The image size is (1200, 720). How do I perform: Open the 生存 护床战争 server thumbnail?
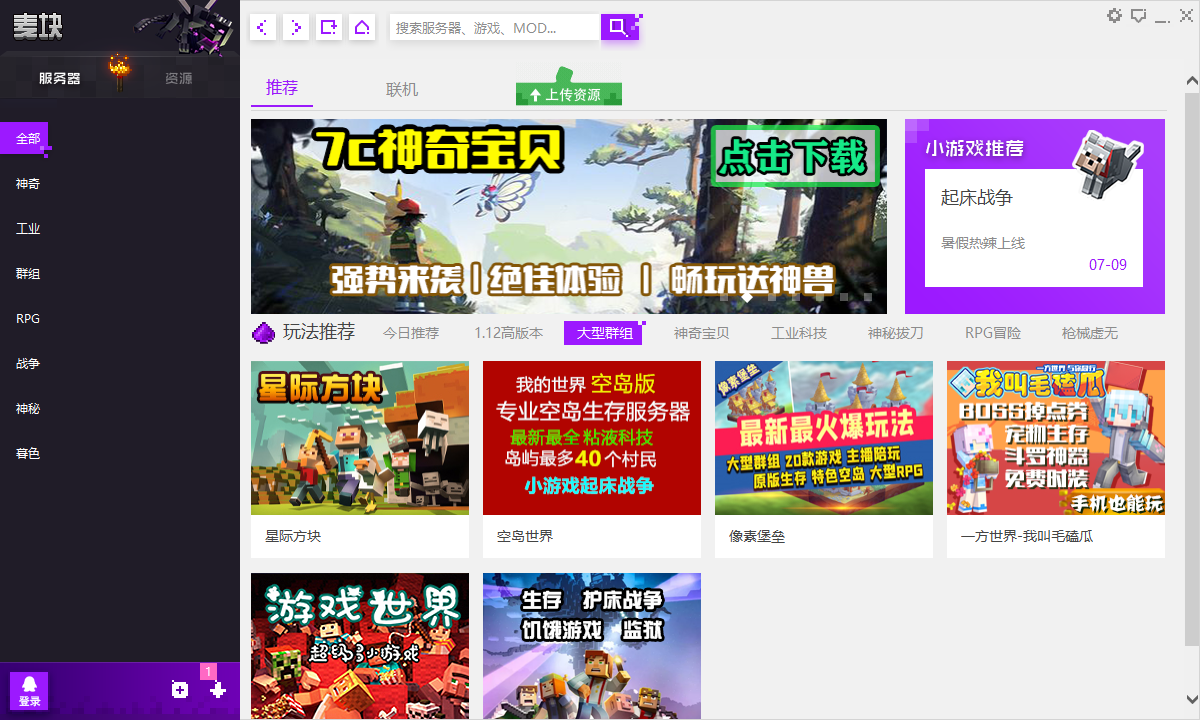coord(592,646)
